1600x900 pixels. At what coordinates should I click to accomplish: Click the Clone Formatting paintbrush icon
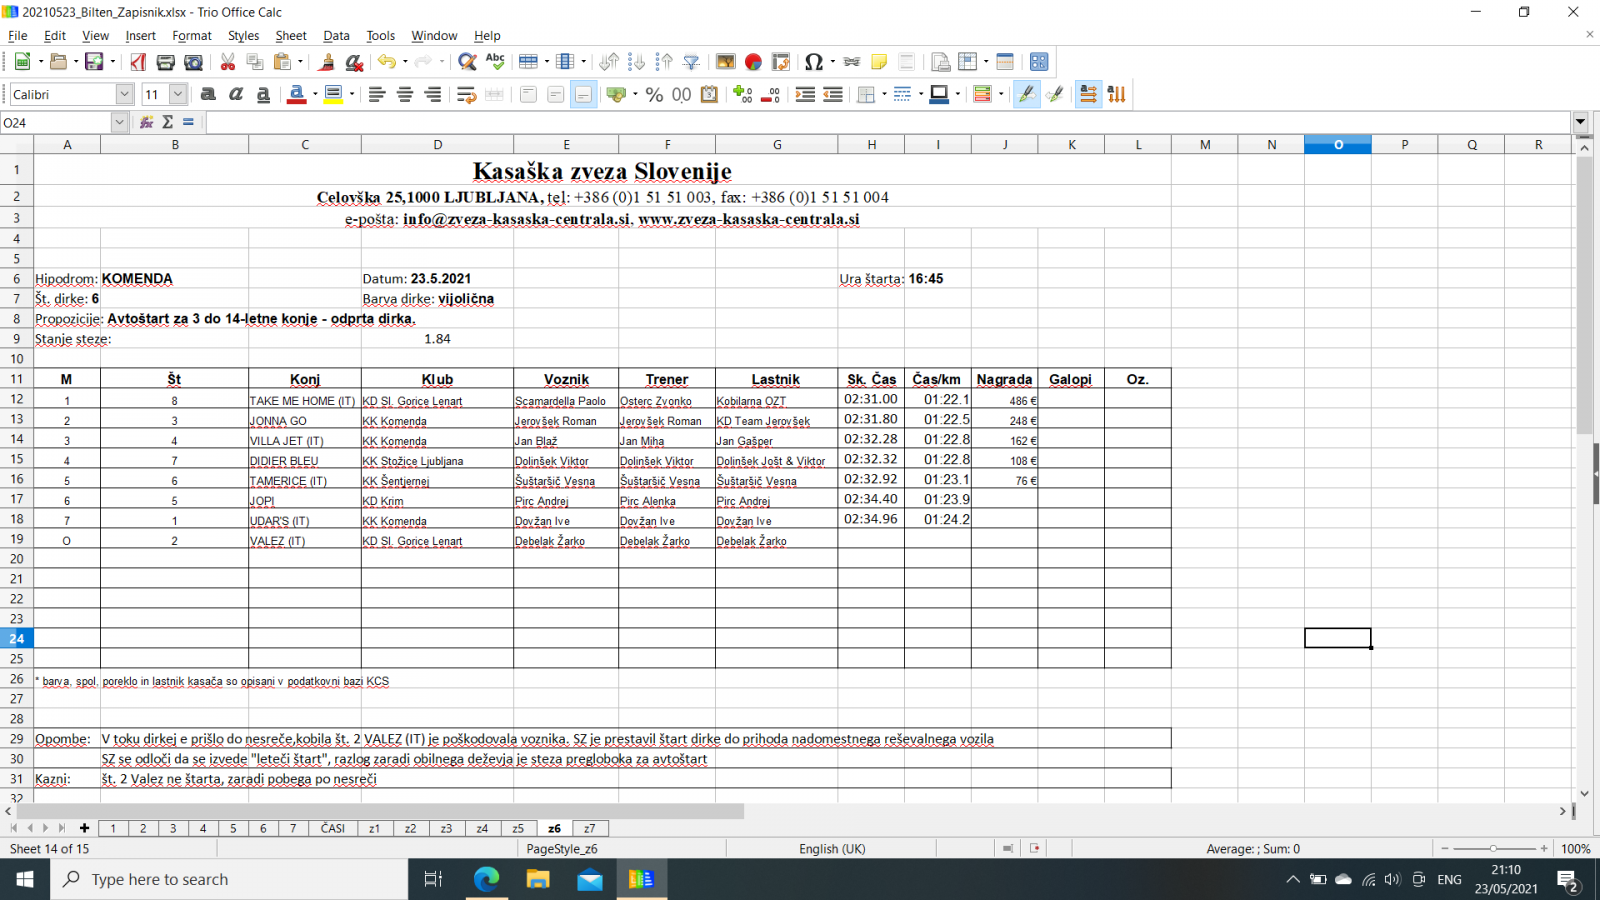[326, 62]
